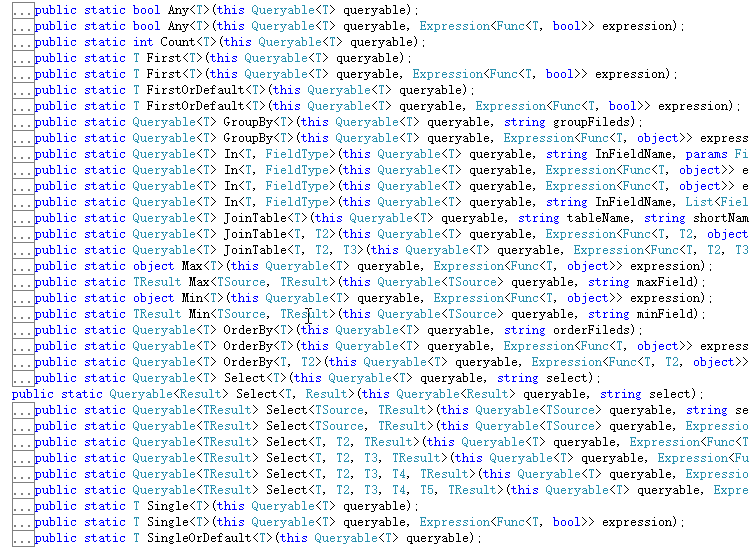
Task: Expand the object Max<T> method block
Action: tap(22, 266)
